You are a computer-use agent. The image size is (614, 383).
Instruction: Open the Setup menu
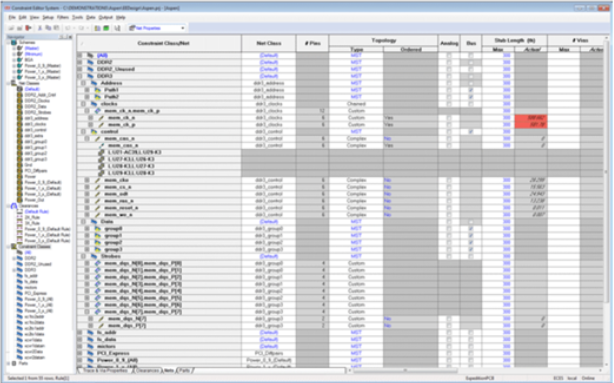coord(48,17)
